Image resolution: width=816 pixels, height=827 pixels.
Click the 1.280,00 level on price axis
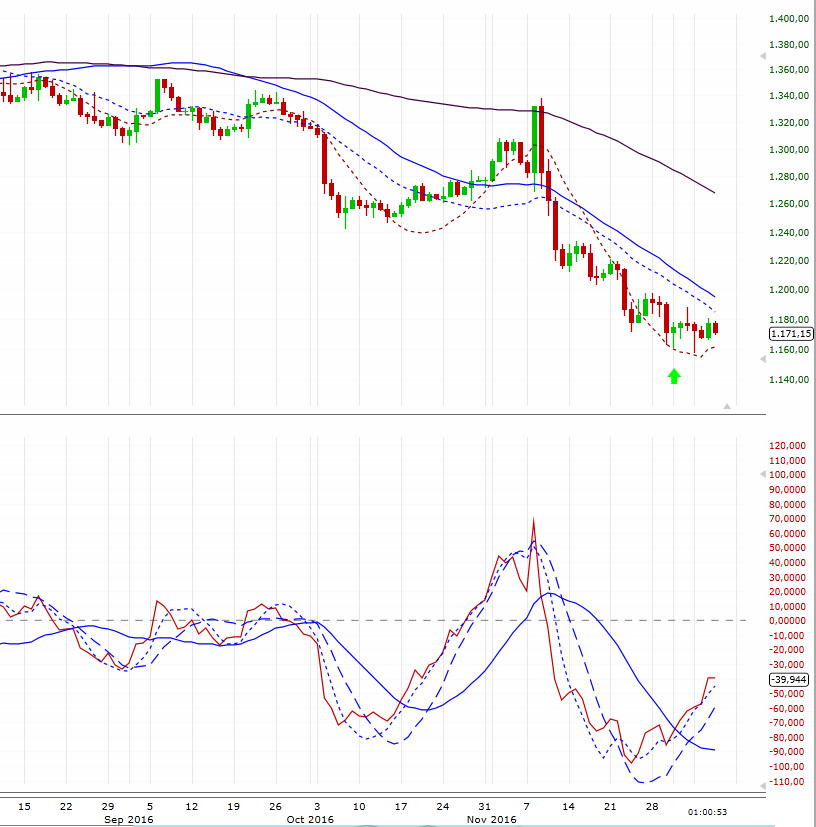tap(790, 178)
